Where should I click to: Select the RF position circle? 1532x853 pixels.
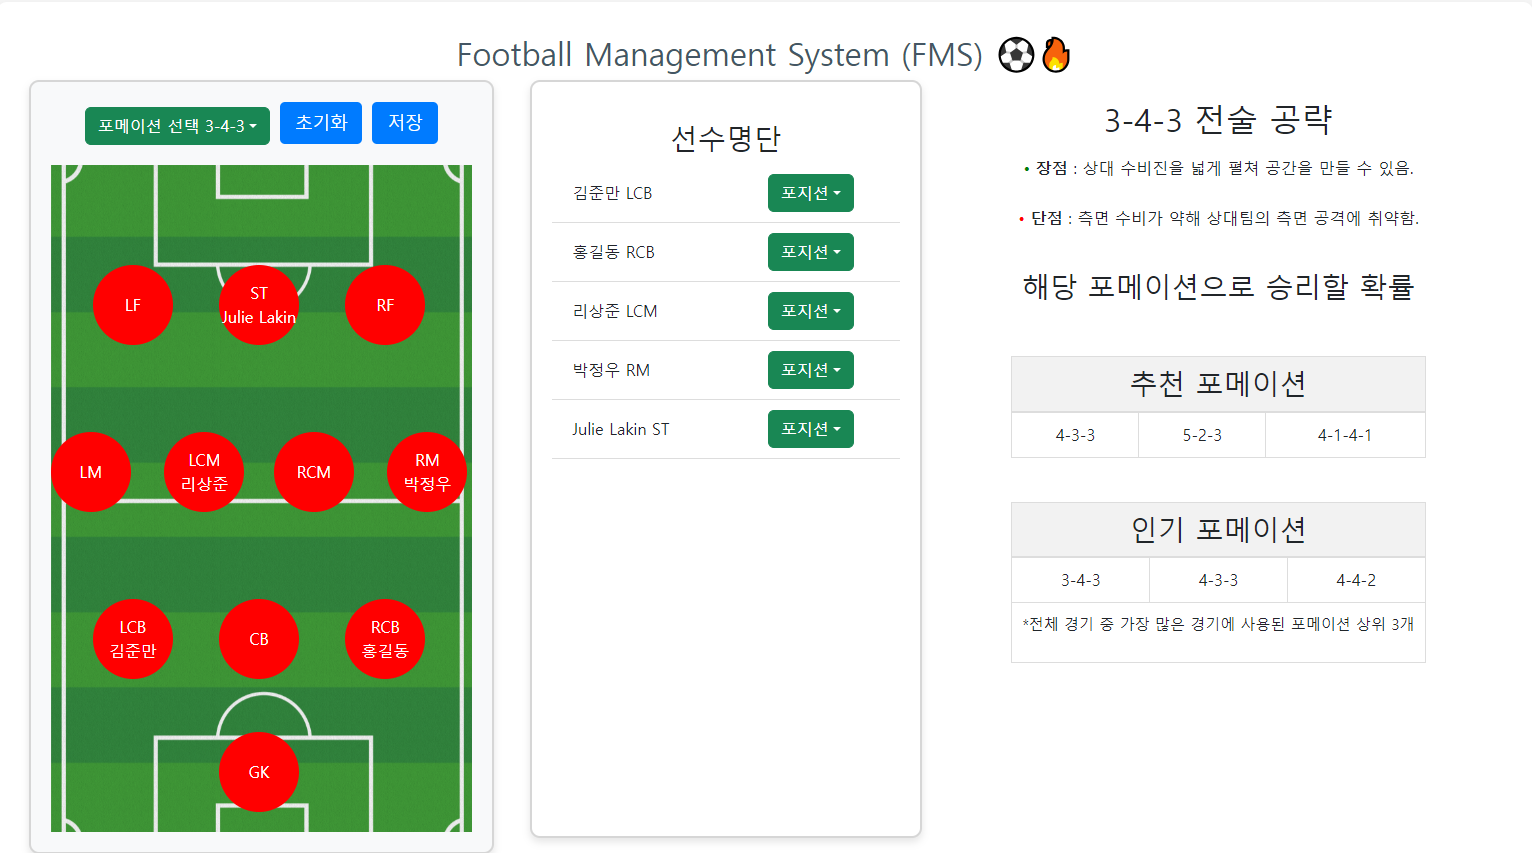[385, 304]
